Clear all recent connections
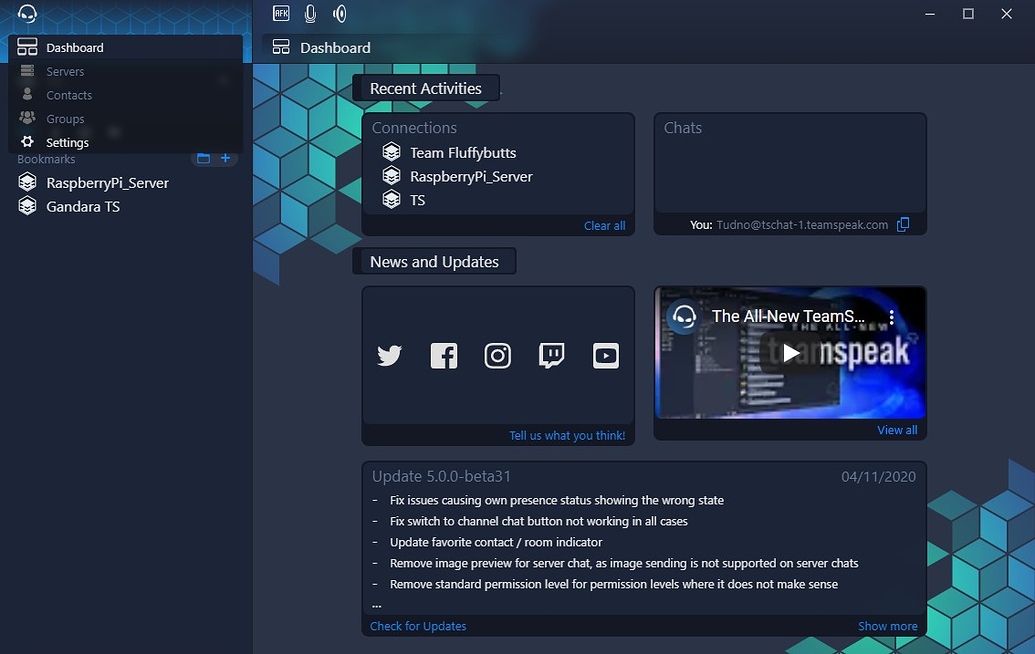Screen dimensions: 1035x654 tap(604, 225)
